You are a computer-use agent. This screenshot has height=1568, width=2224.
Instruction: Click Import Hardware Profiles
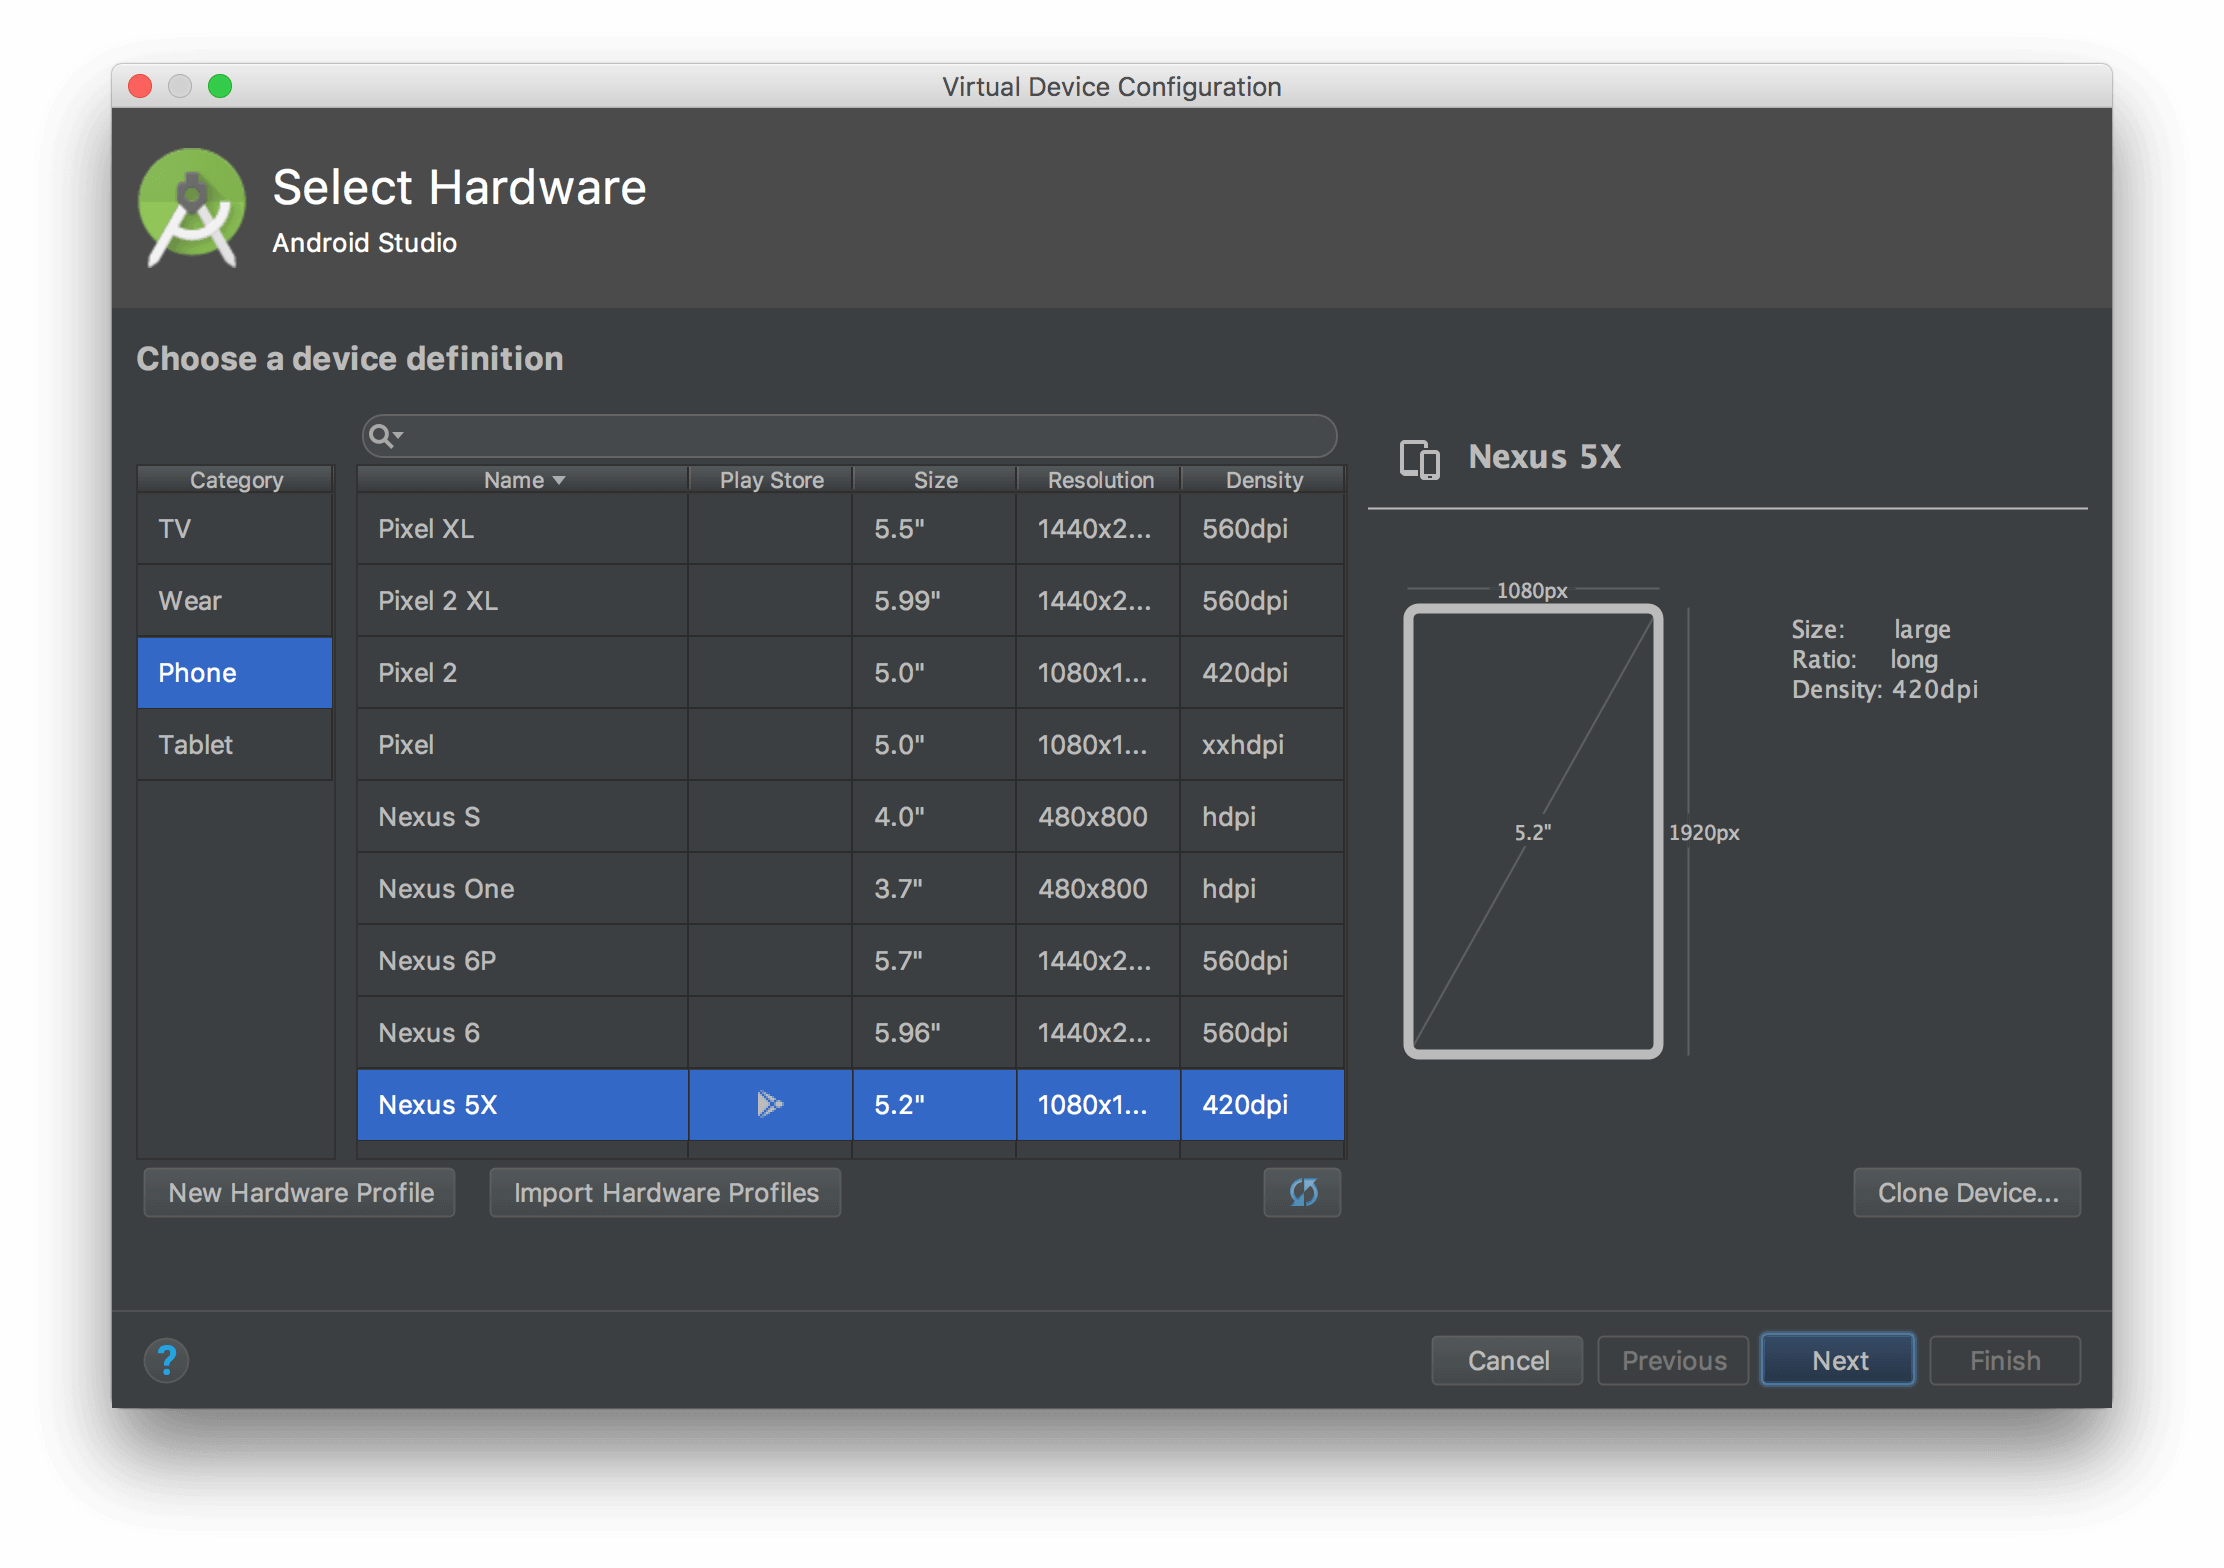(x=666, y=1192)
